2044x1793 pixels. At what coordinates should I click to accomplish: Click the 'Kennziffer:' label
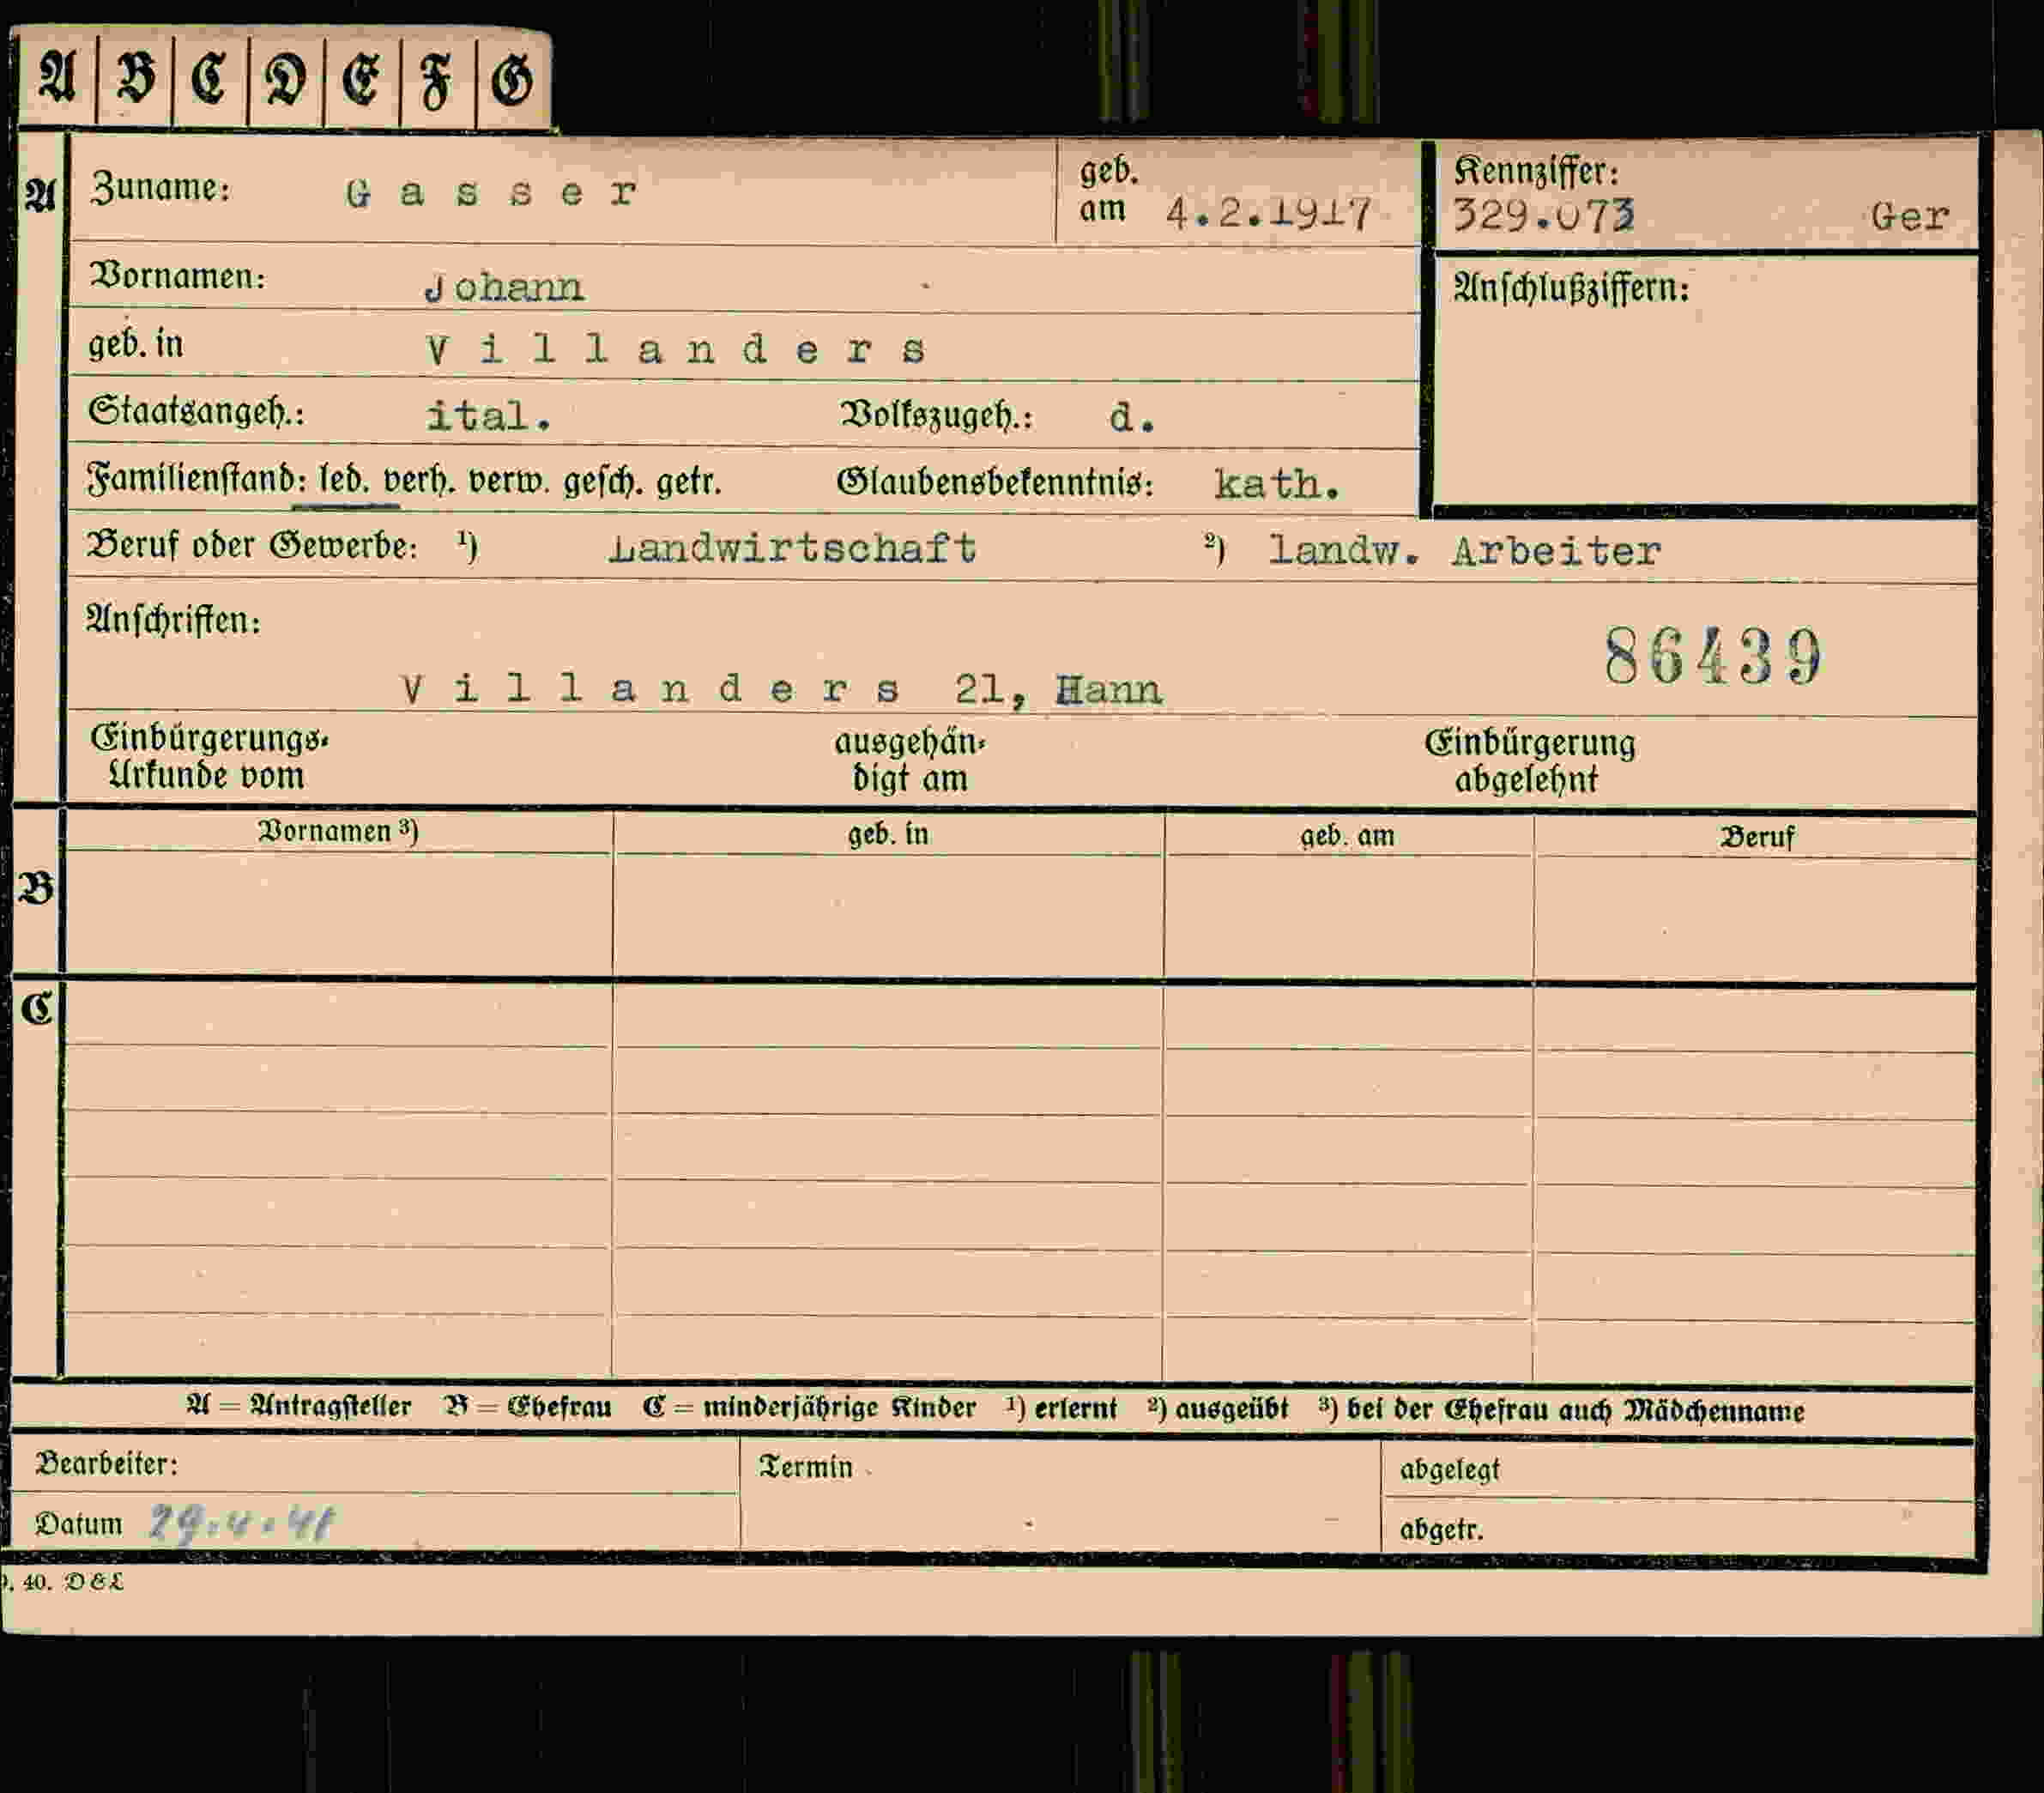[x=1535, y=171]
